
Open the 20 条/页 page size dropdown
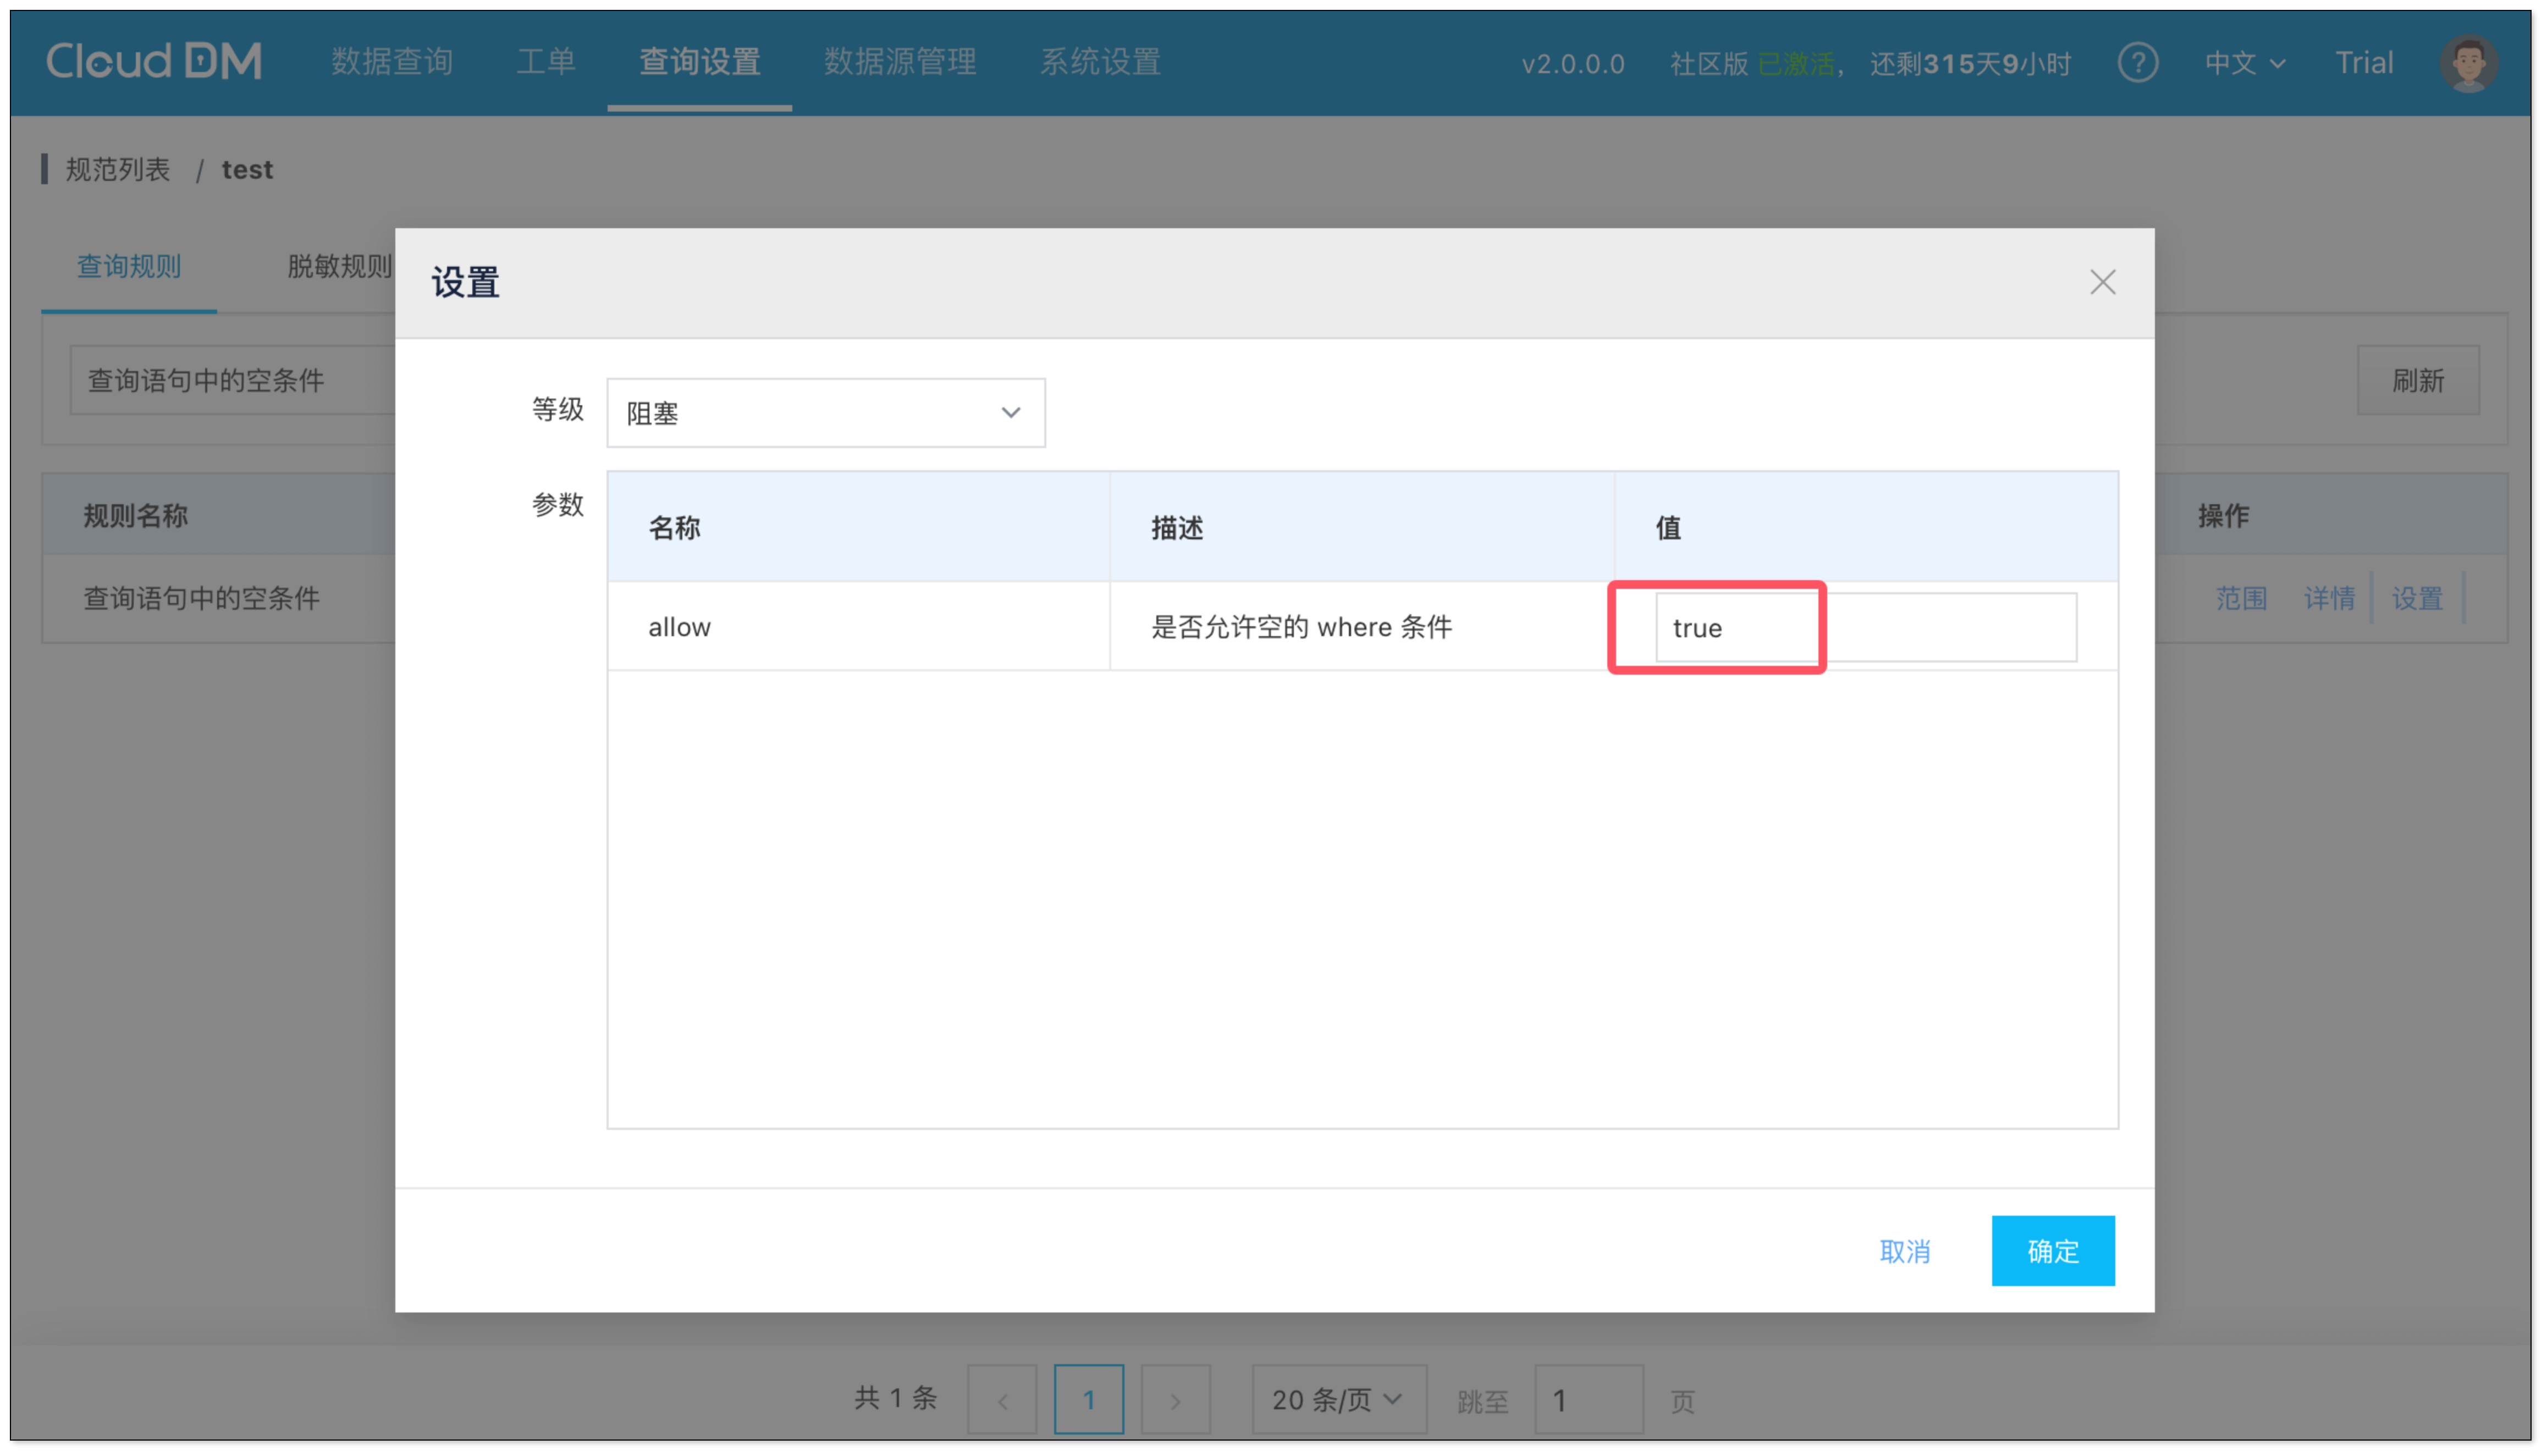point(1337,1399)
